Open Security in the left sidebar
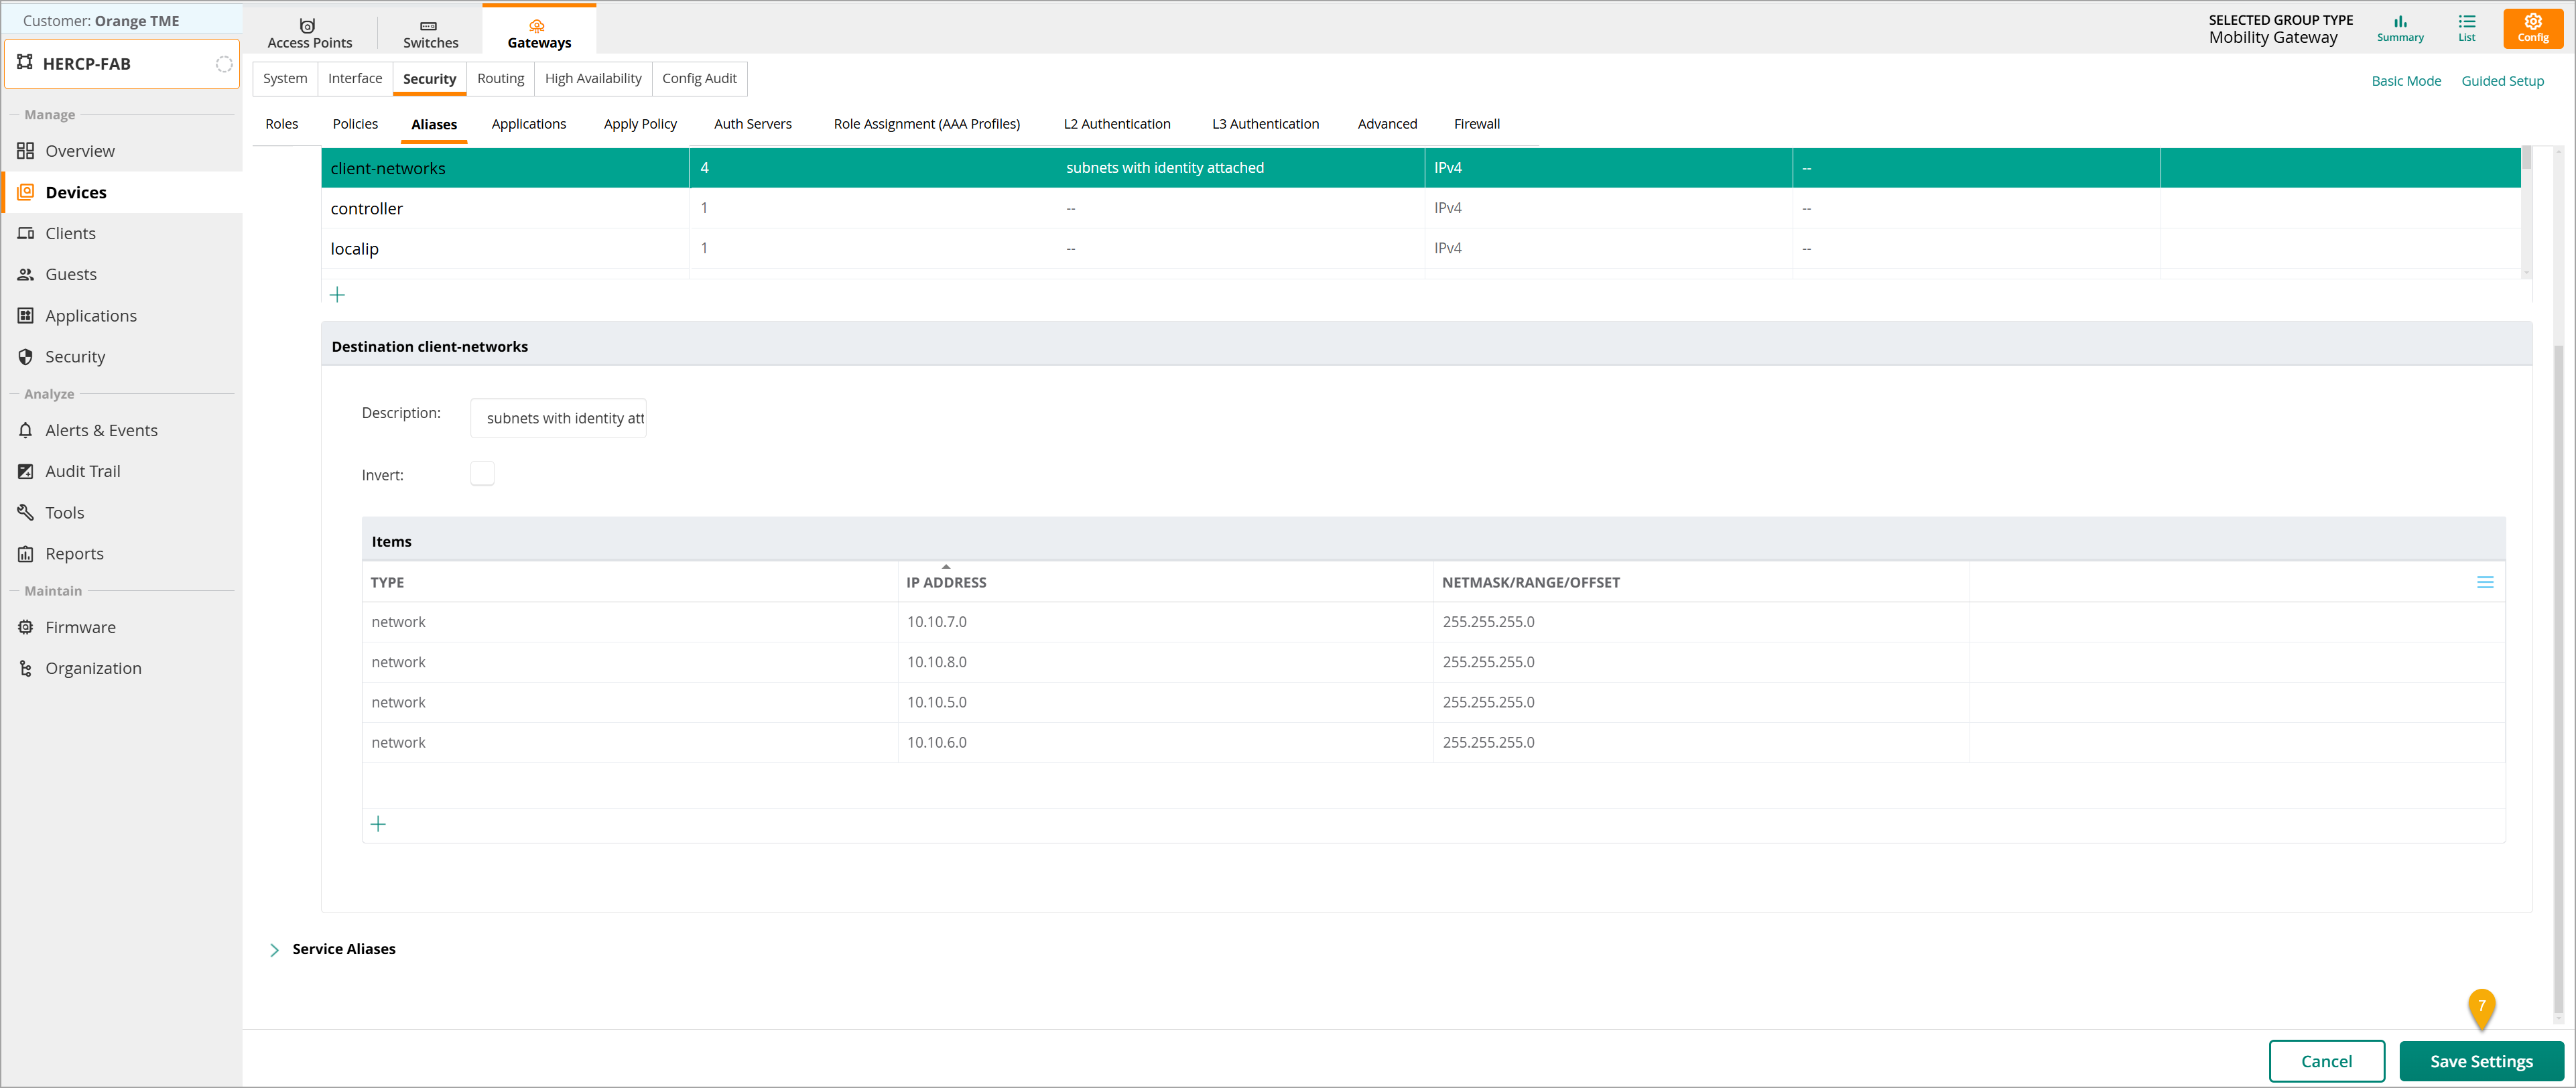 [122, 356]
